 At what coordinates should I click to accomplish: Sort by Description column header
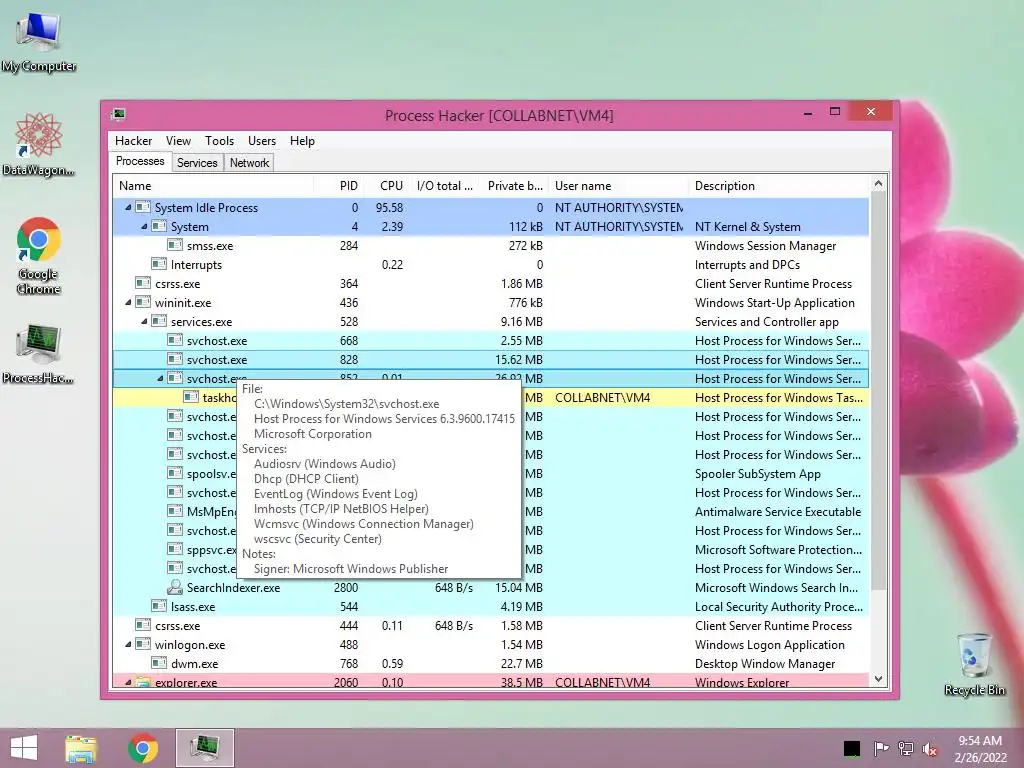(780, 186)
